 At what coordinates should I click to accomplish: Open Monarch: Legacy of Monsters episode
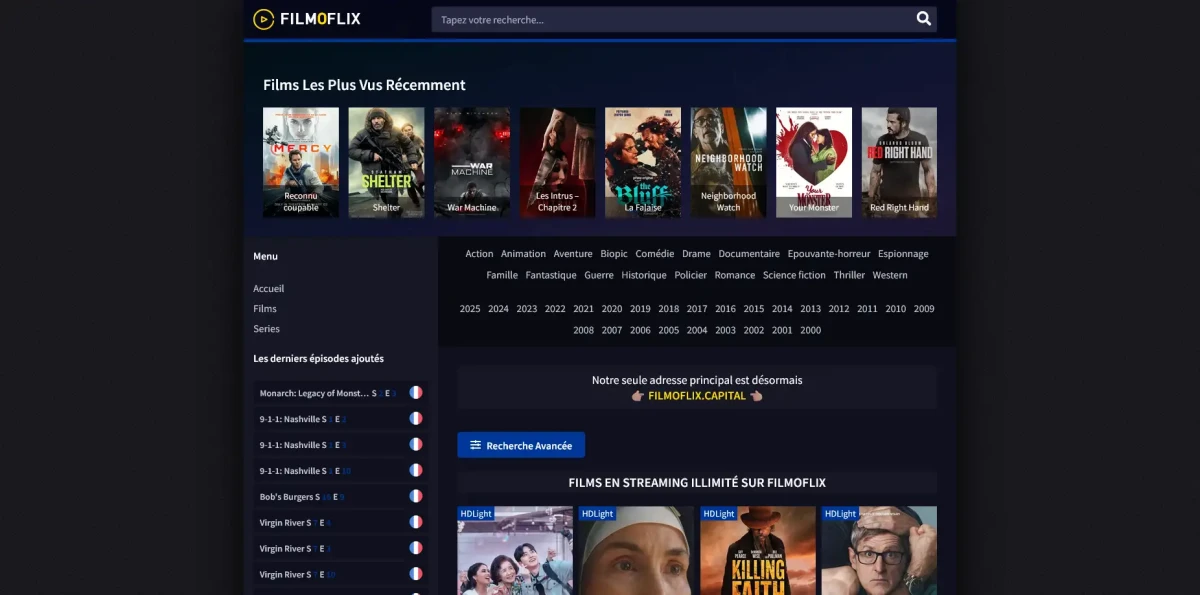340,393
